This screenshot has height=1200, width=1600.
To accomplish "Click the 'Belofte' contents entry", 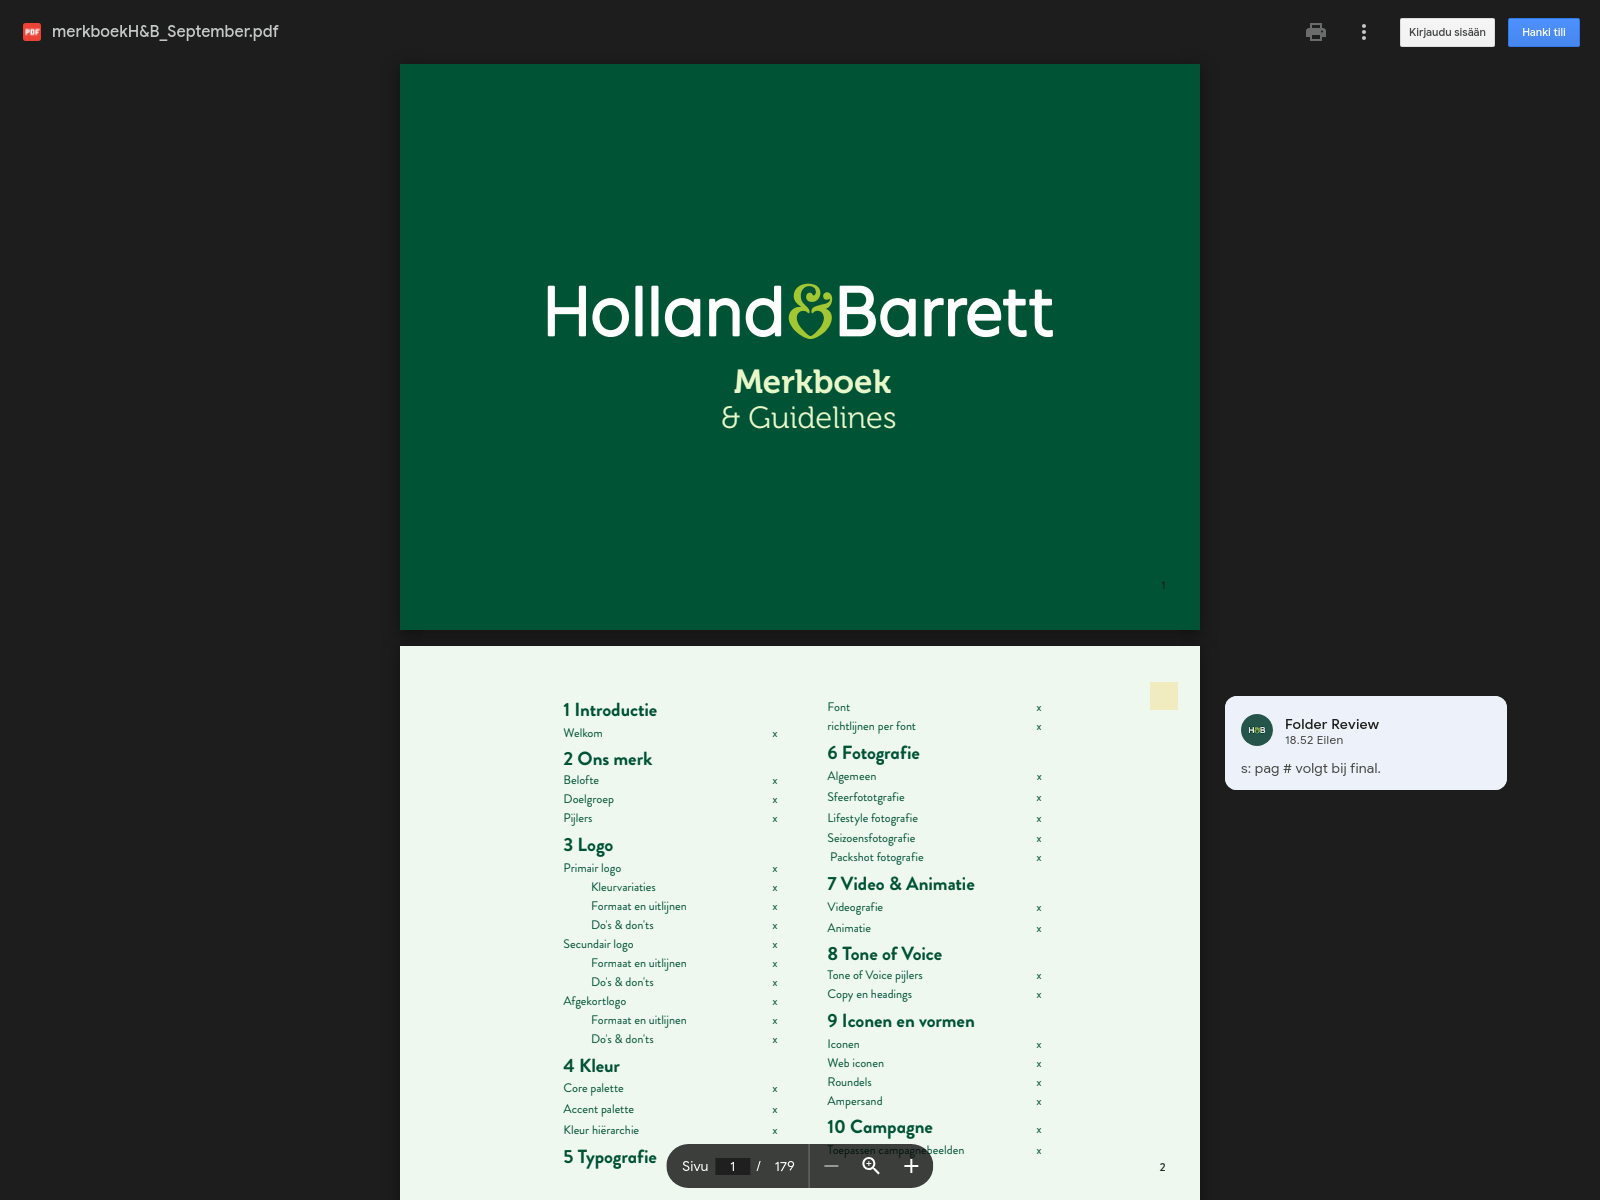I will pos(581,780).
